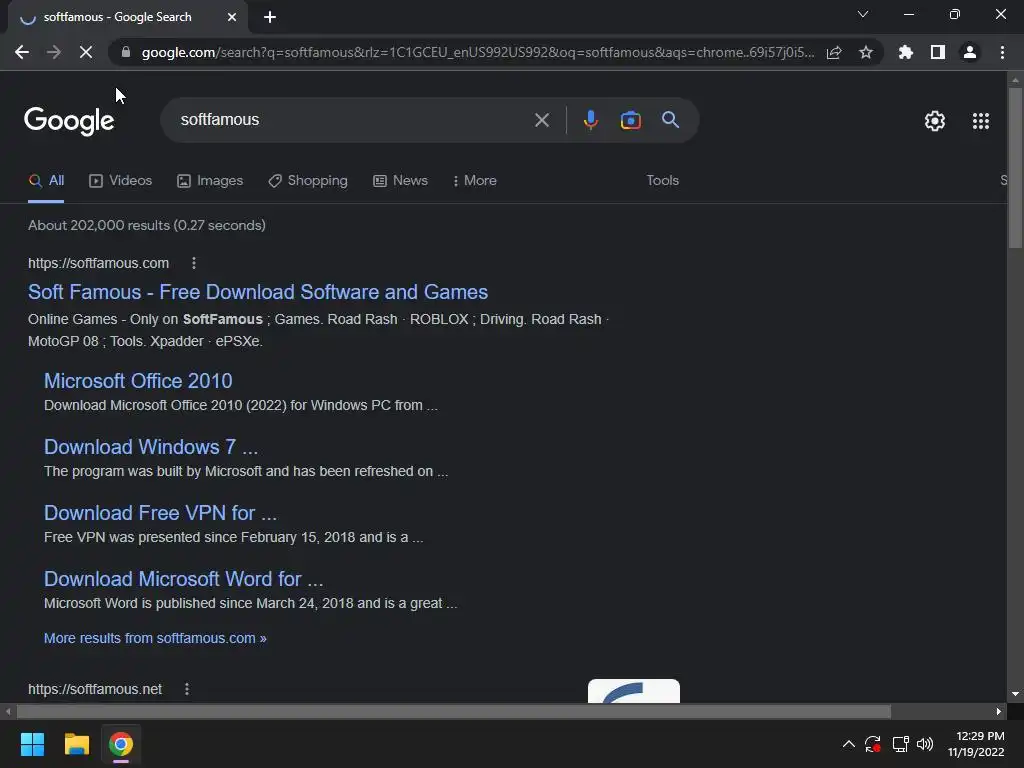Switch to the News tab
Screen dimensions: 1024x768
click(x=400, y=181)
